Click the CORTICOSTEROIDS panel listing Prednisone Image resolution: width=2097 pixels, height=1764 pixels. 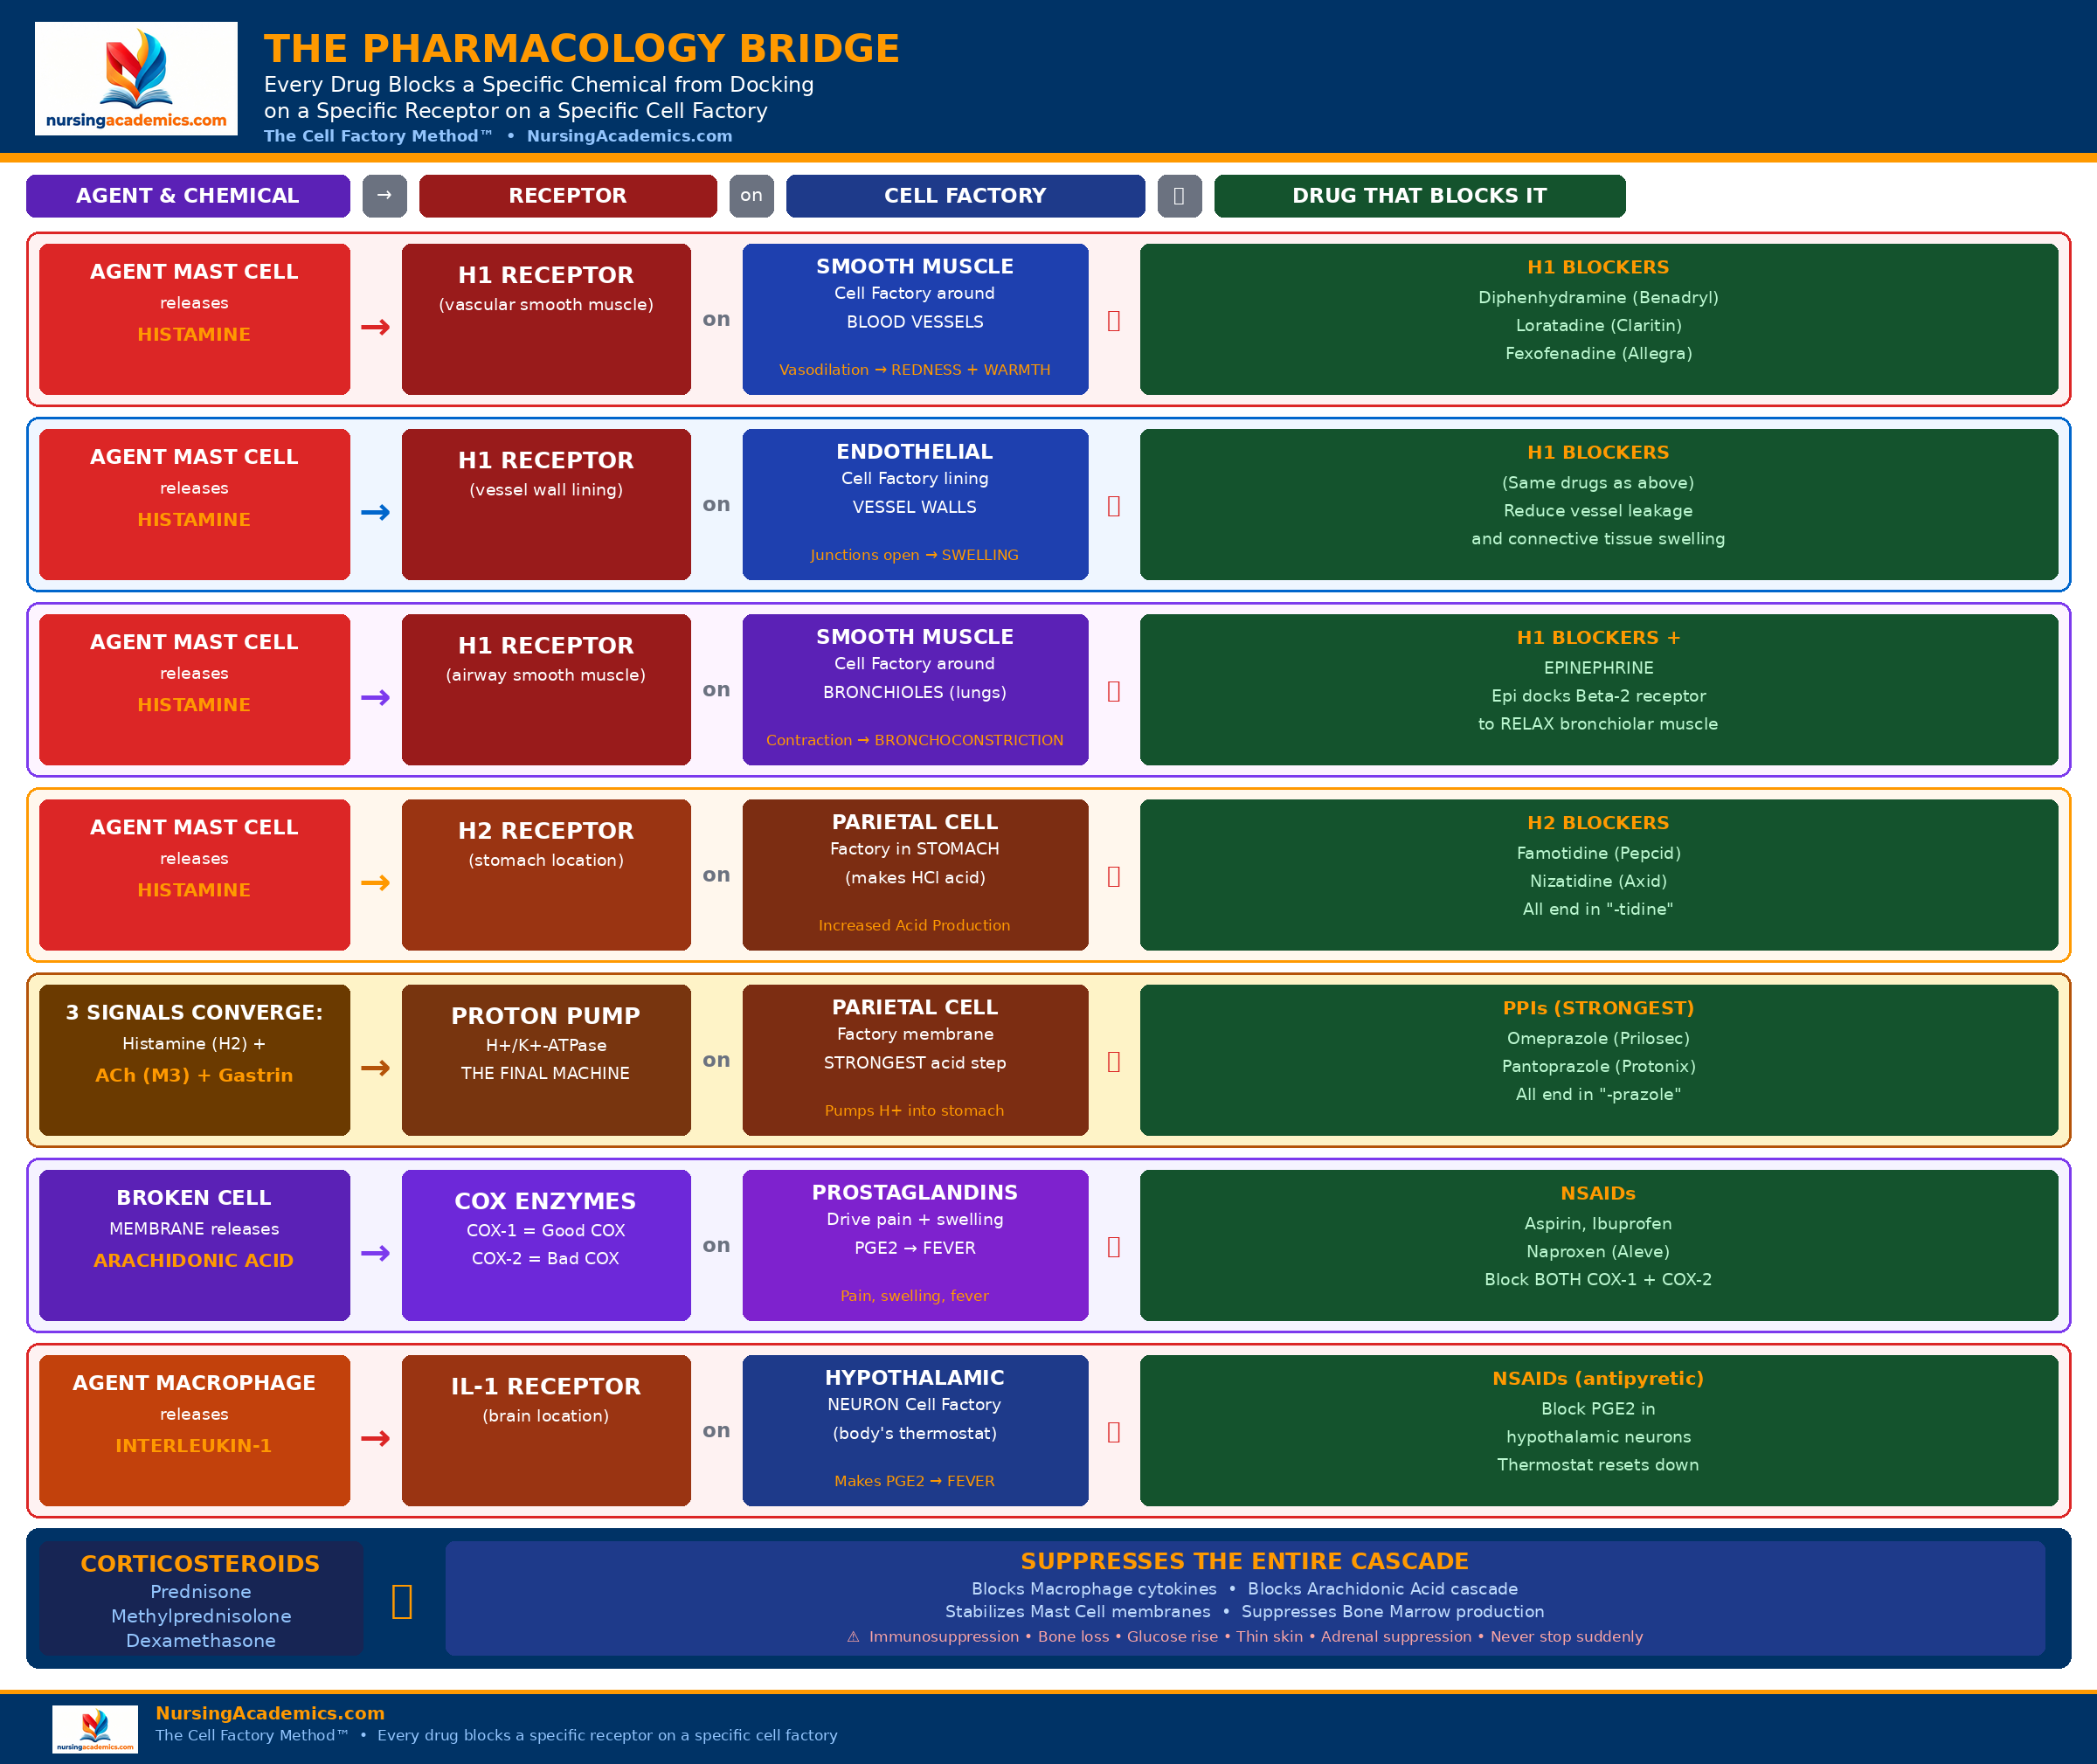(x=201, y=1598)
